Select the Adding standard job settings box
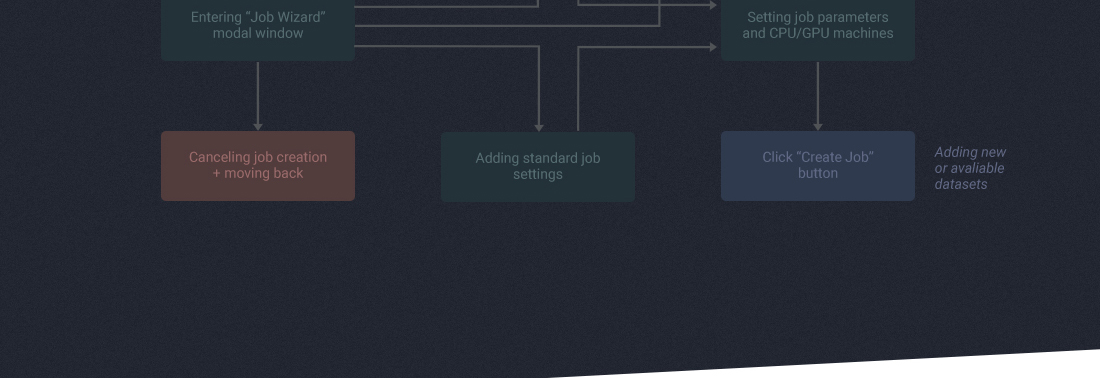Screen dimensions: 1100x378 537,166
